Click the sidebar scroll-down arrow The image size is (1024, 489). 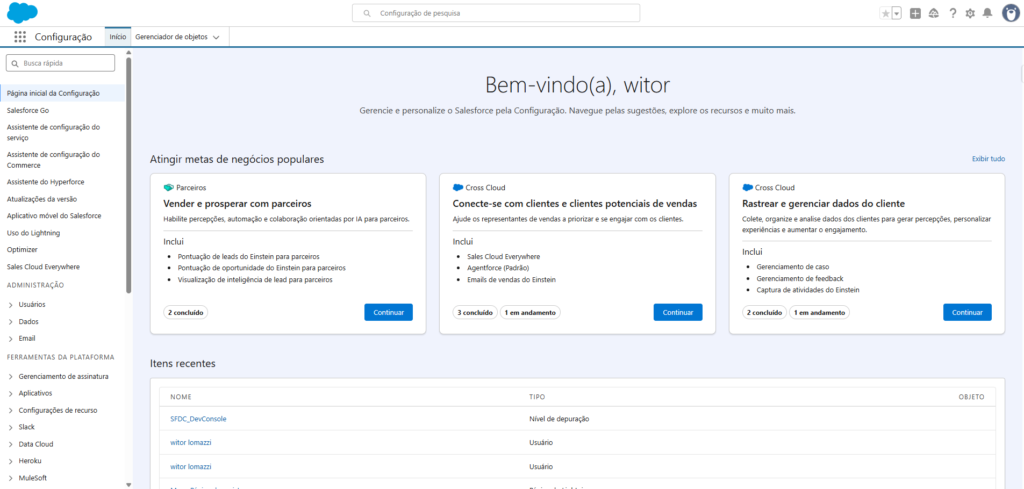(129, 484)
